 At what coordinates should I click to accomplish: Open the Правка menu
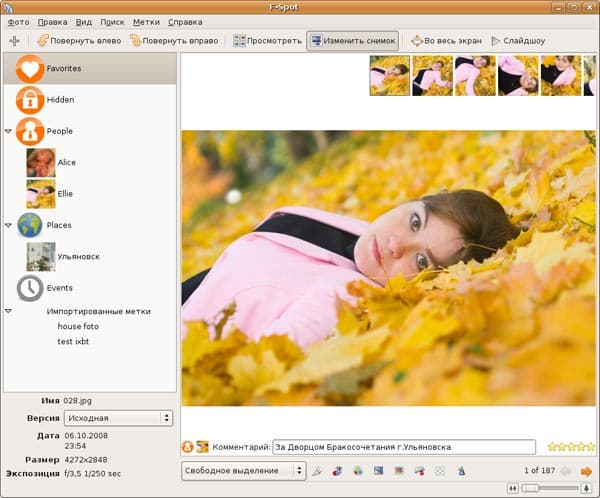[x=52, y=21]
